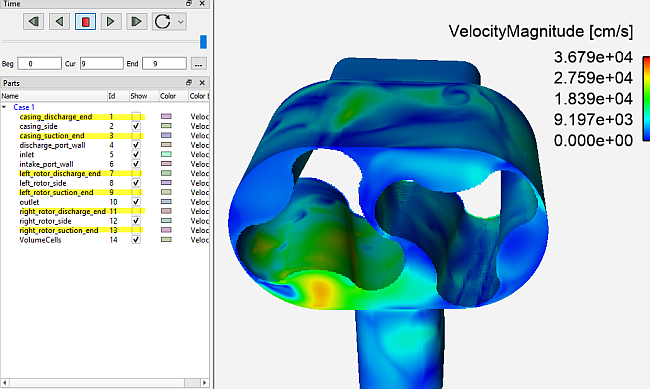Jump to last time step

coord(136,22)
